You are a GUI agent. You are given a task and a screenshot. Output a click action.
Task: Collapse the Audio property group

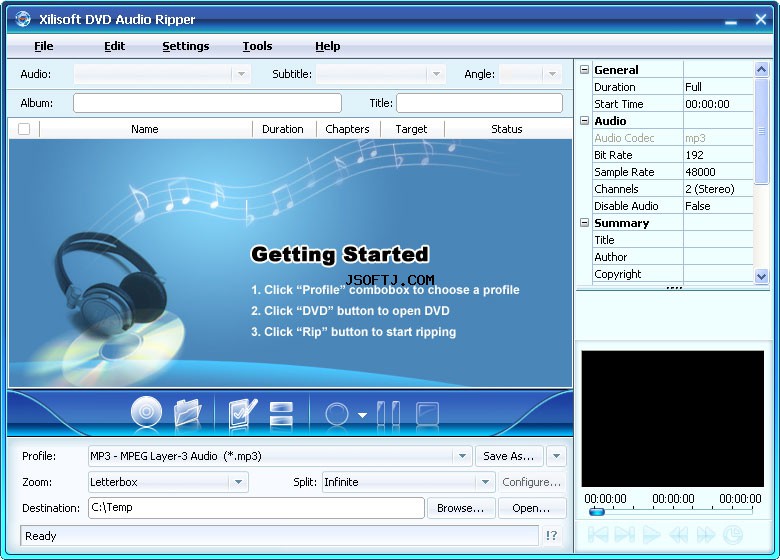pos(585,121)
